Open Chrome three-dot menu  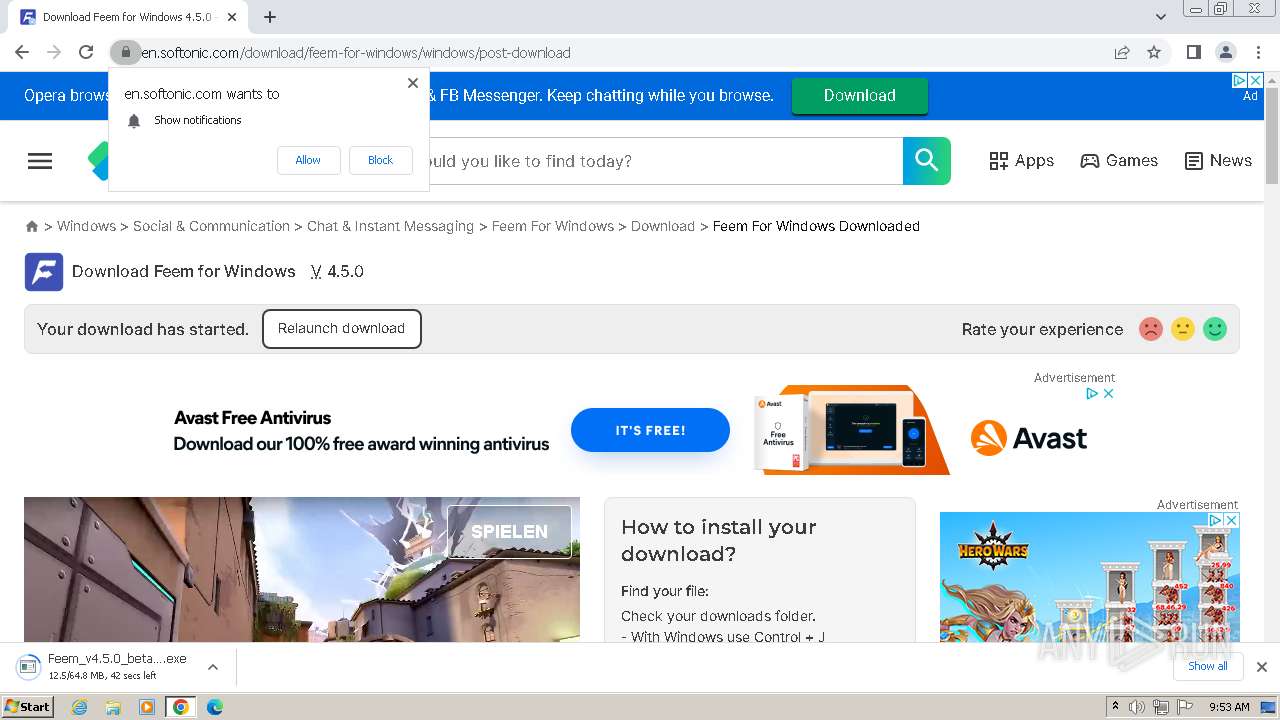pos(1258,52)
